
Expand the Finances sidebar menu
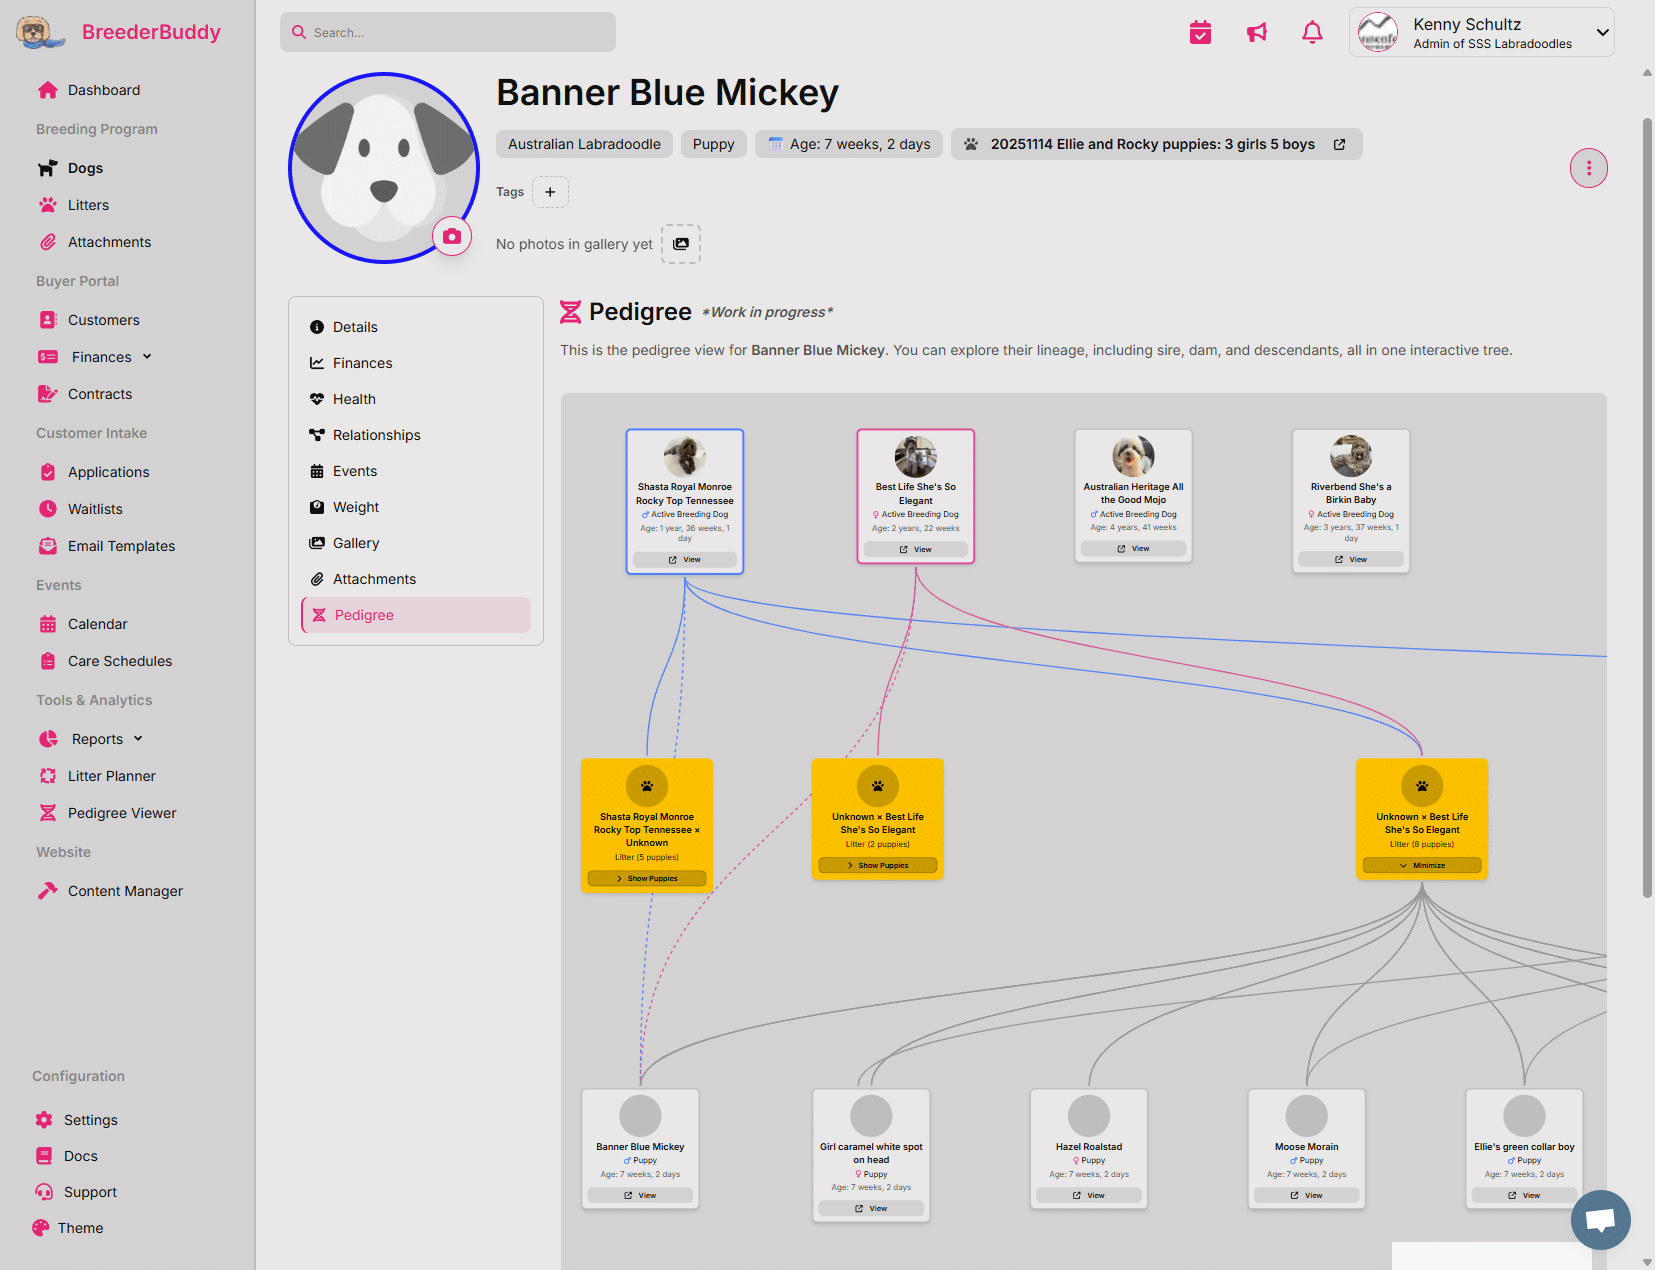tap(100, 356)
